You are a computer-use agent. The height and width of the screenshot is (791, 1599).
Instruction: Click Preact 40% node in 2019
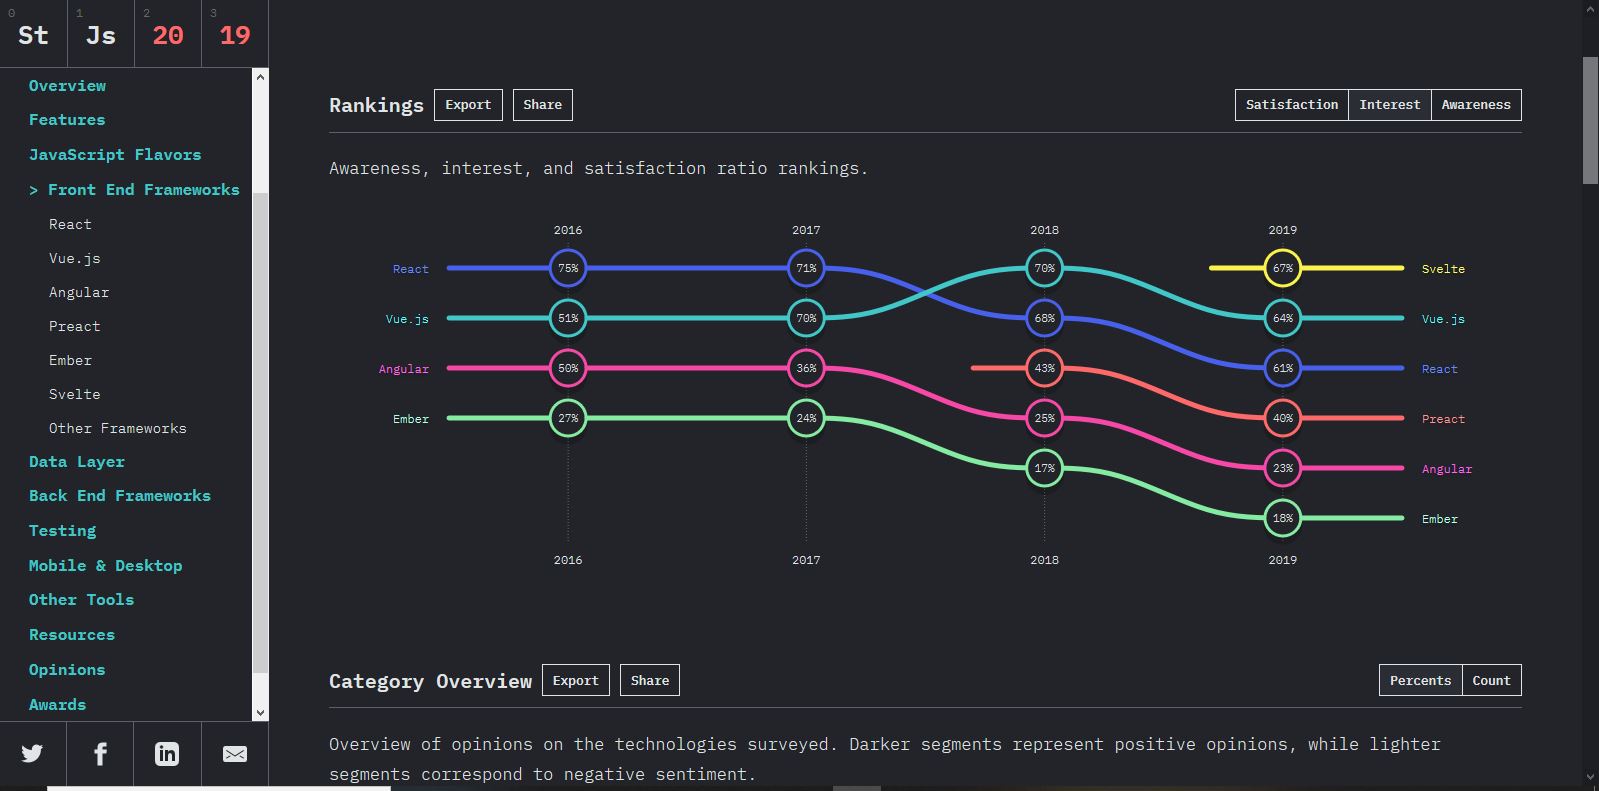(x=1283, y=418)
